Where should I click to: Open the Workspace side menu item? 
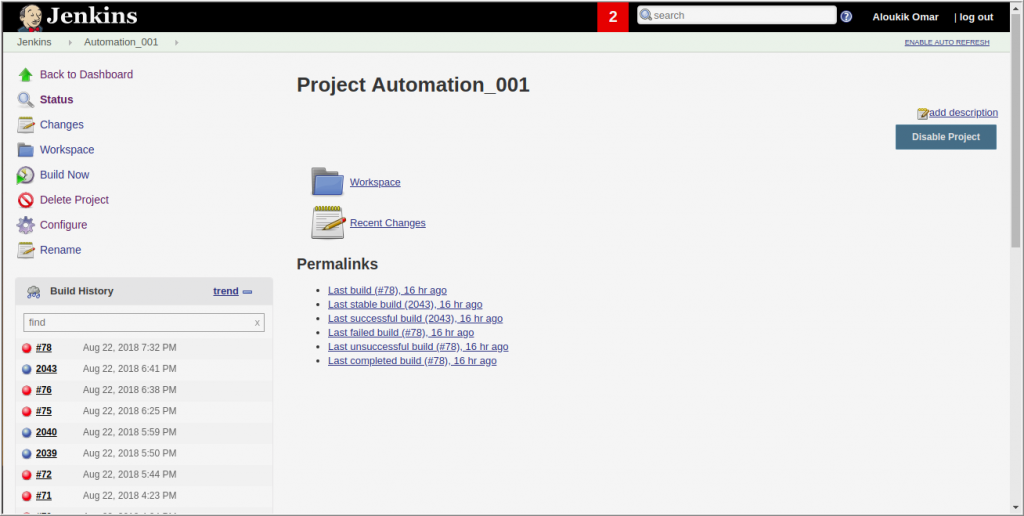(67, 150)
